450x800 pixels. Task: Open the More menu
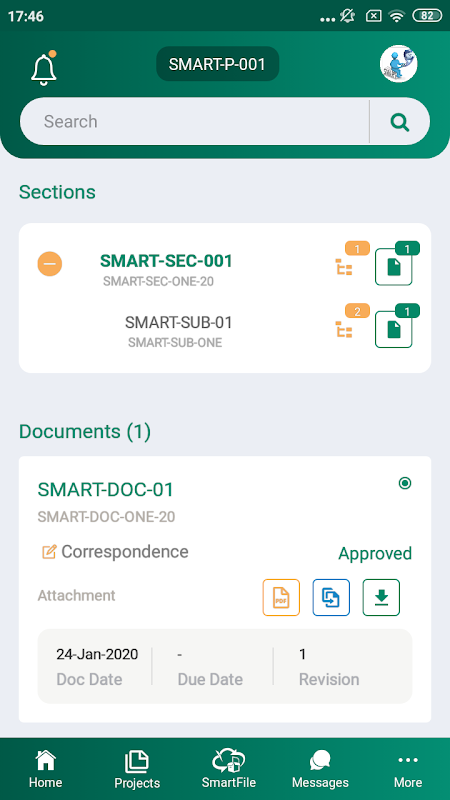coord(408,768)
